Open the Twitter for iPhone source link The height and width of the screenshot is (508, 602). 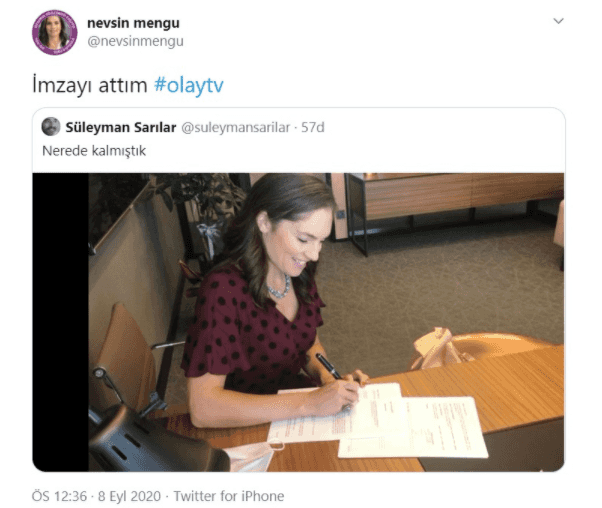coord(229,496)
